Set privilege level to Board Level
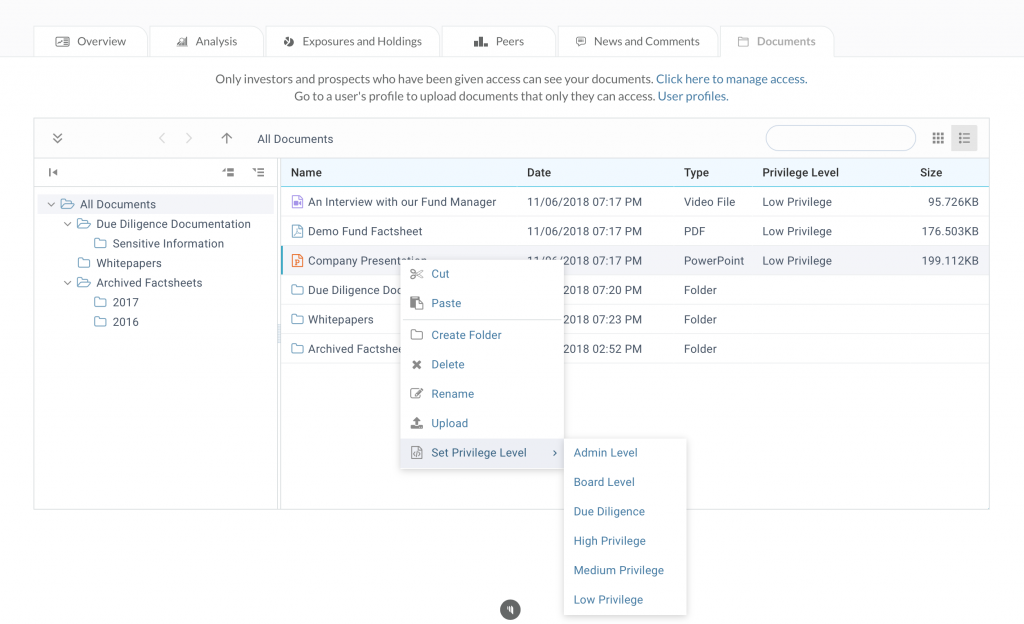Screen dimensions: 1024x624 click(x=604, y=481)
